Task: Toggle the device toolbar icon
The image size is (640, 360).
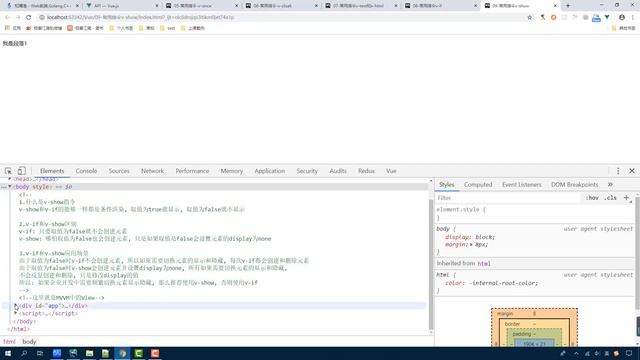Action: pyautogui.click(x=21, y=171)
